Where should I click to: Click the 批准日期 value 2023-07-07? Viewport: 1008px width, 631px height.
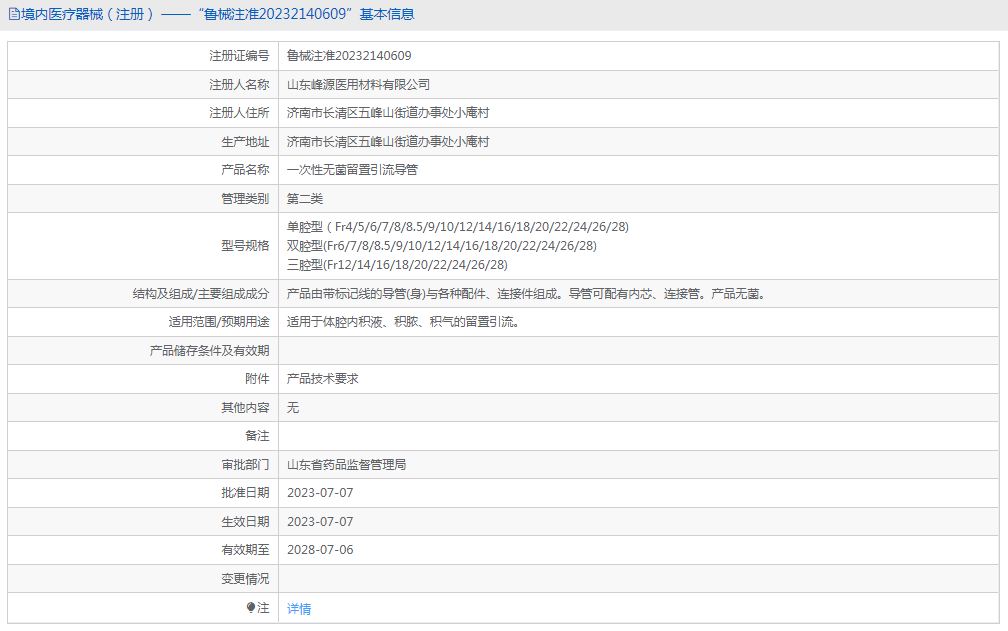point(320,493)
